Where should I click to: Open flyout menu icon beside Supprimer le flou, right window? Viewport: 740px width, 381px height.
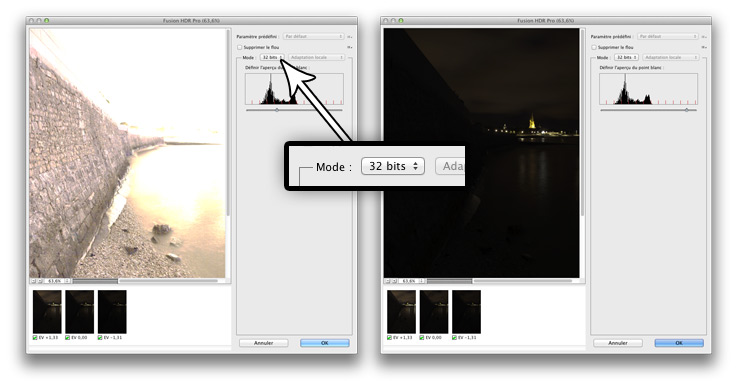click(x=704, y=47)
